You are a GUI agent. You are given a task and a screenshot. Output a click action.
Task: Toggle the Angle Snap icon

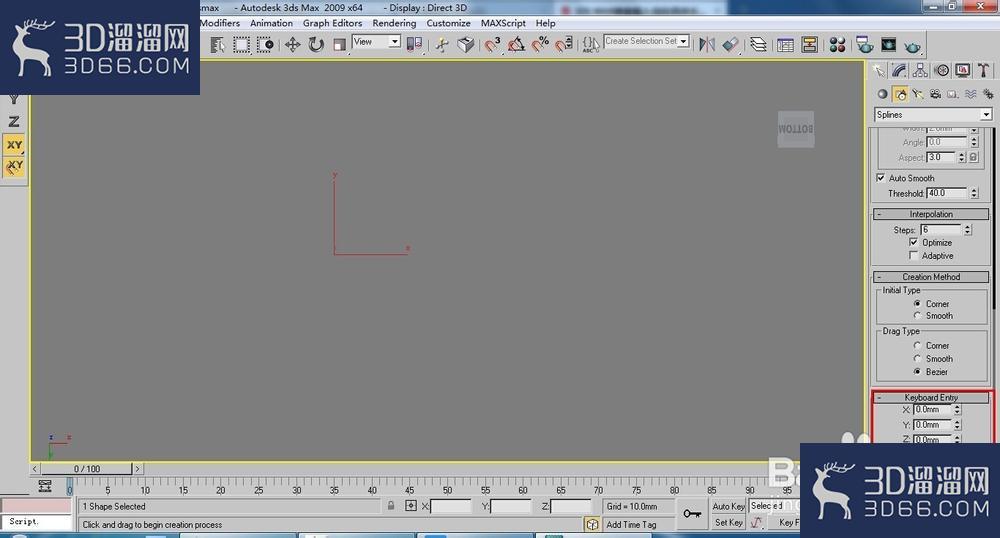(x=516, y=45)
